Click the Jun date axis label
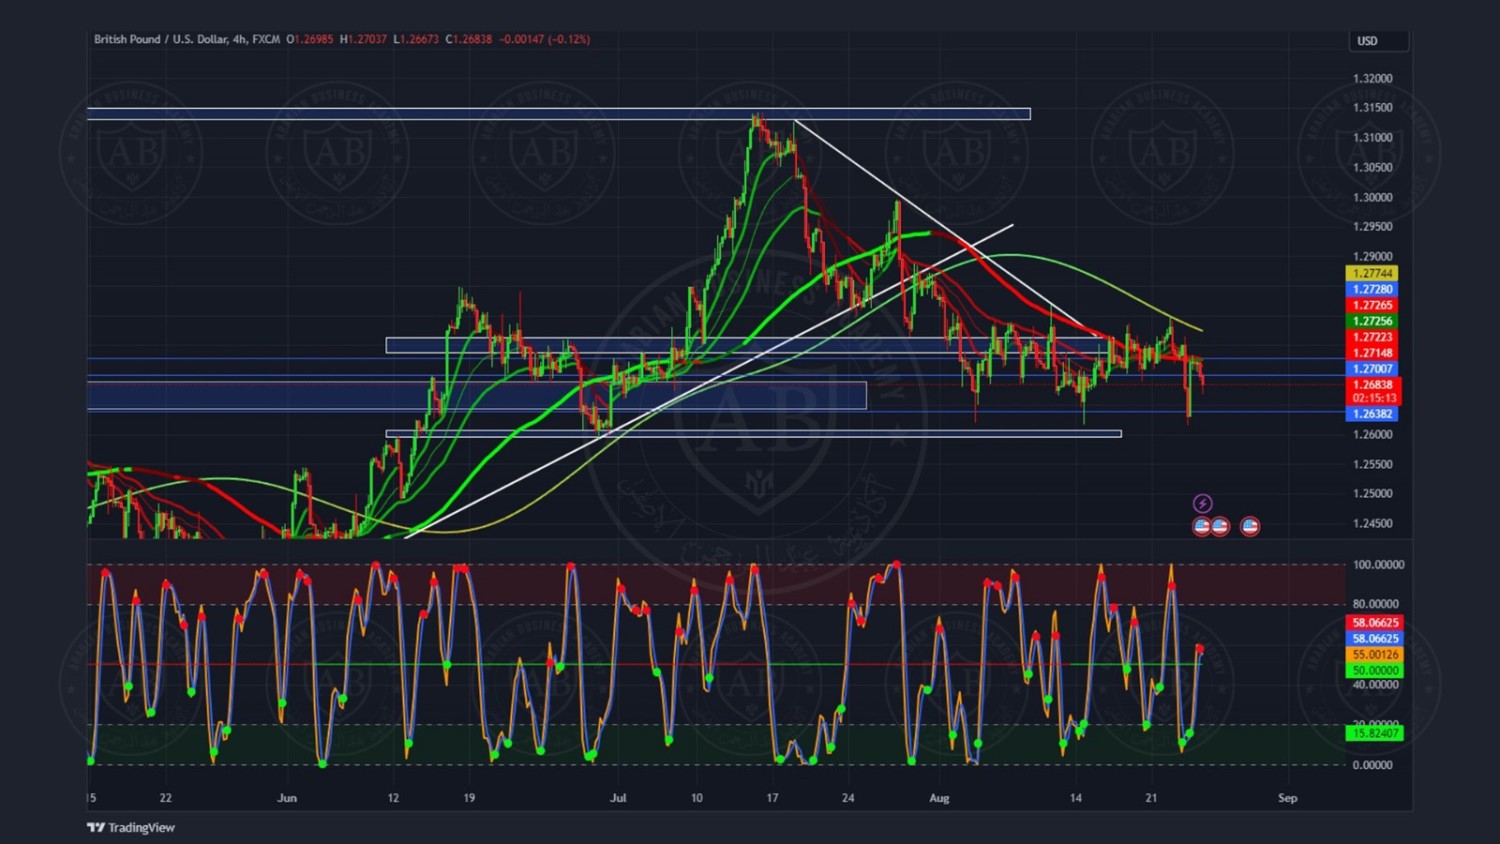The width and height of the screenshot is (1500, 844). [x=287, y=798]
